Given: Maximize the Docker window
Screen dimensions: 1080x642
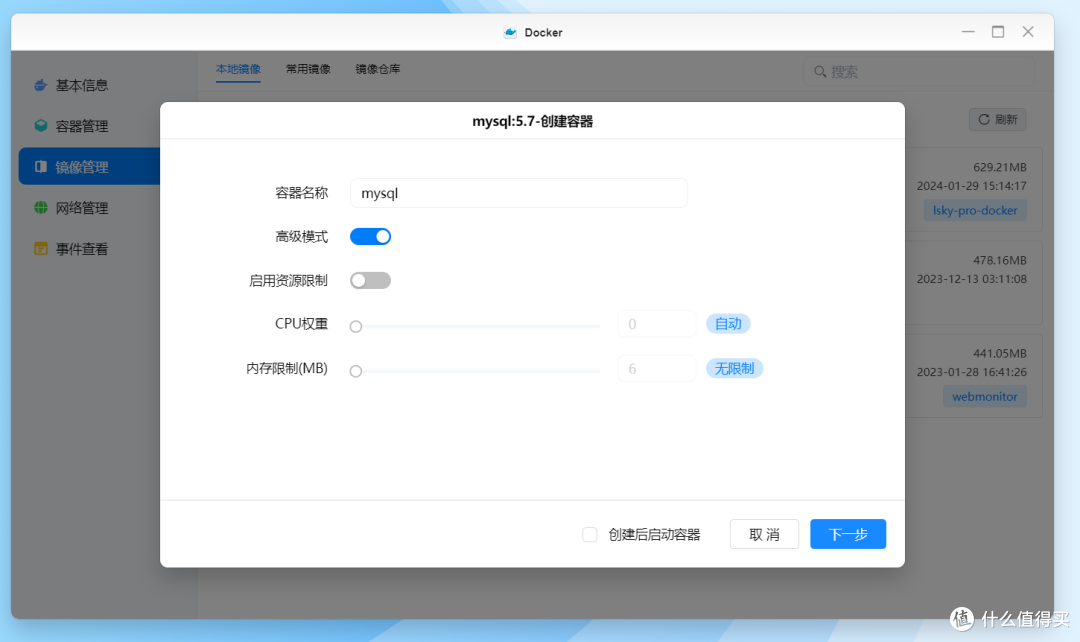Looking at the screenshot, I should click(x=998, y=32).
